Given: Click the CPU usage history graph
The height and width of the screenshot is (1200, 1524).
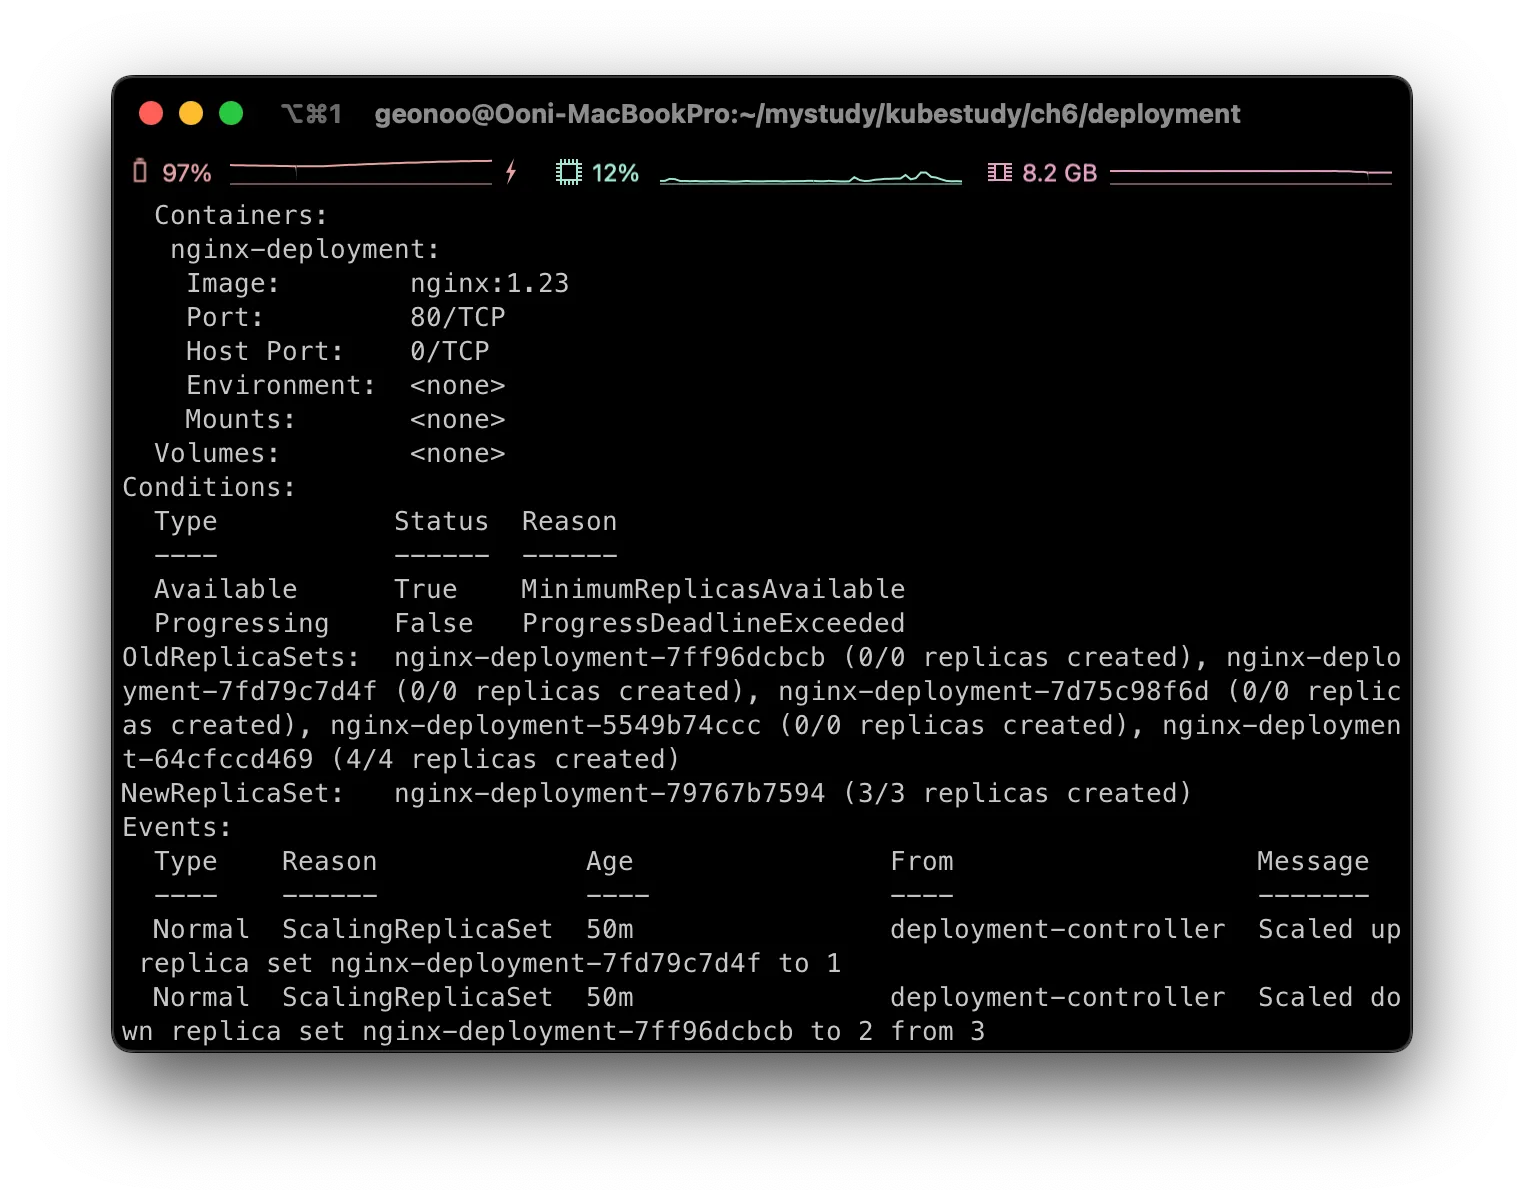Looking at the screenshot, I should [811, 177].
